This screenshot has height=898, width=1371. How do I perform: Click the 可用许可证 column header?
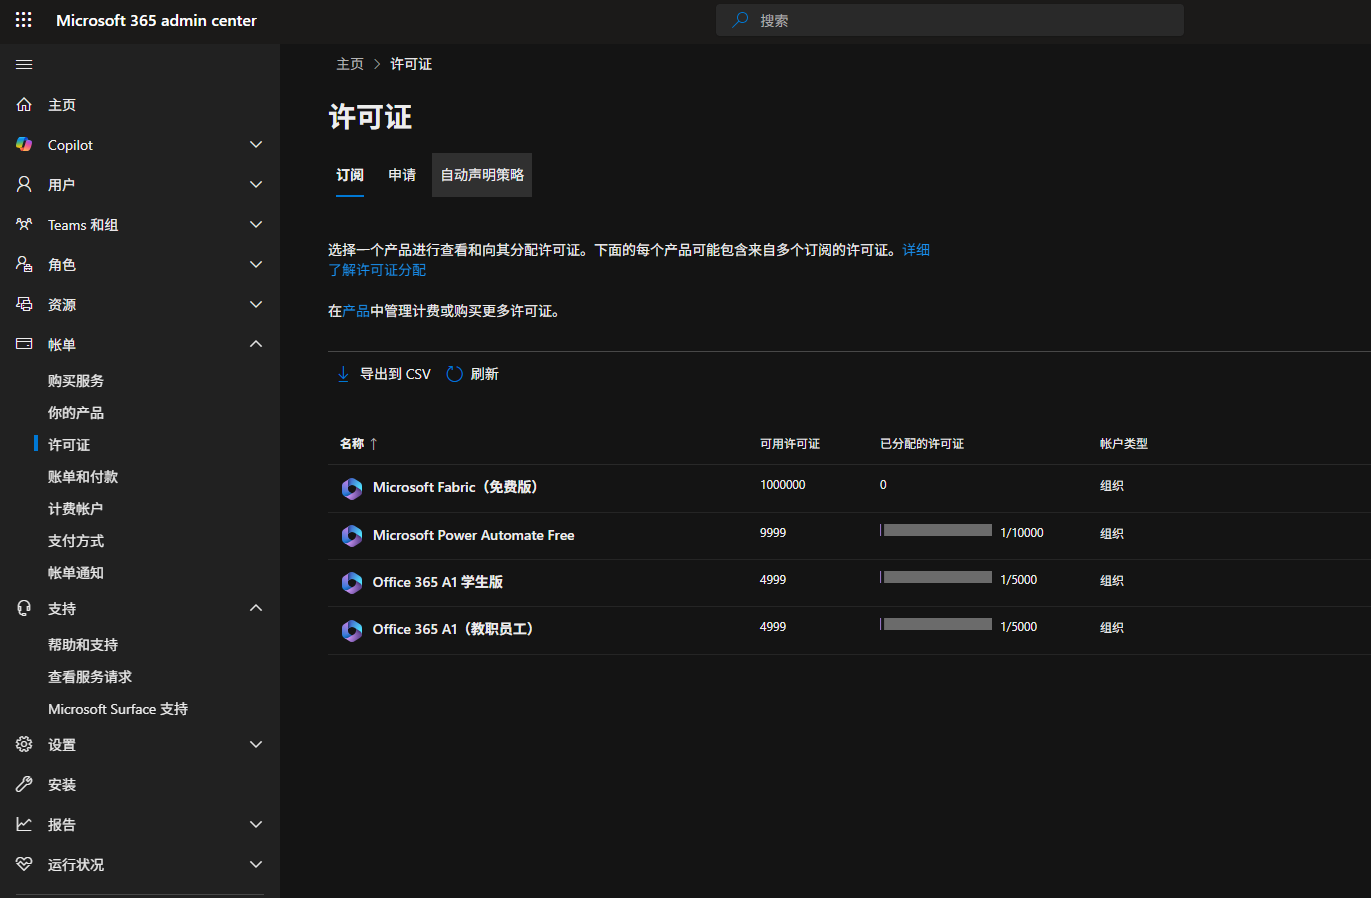point(790,444)
